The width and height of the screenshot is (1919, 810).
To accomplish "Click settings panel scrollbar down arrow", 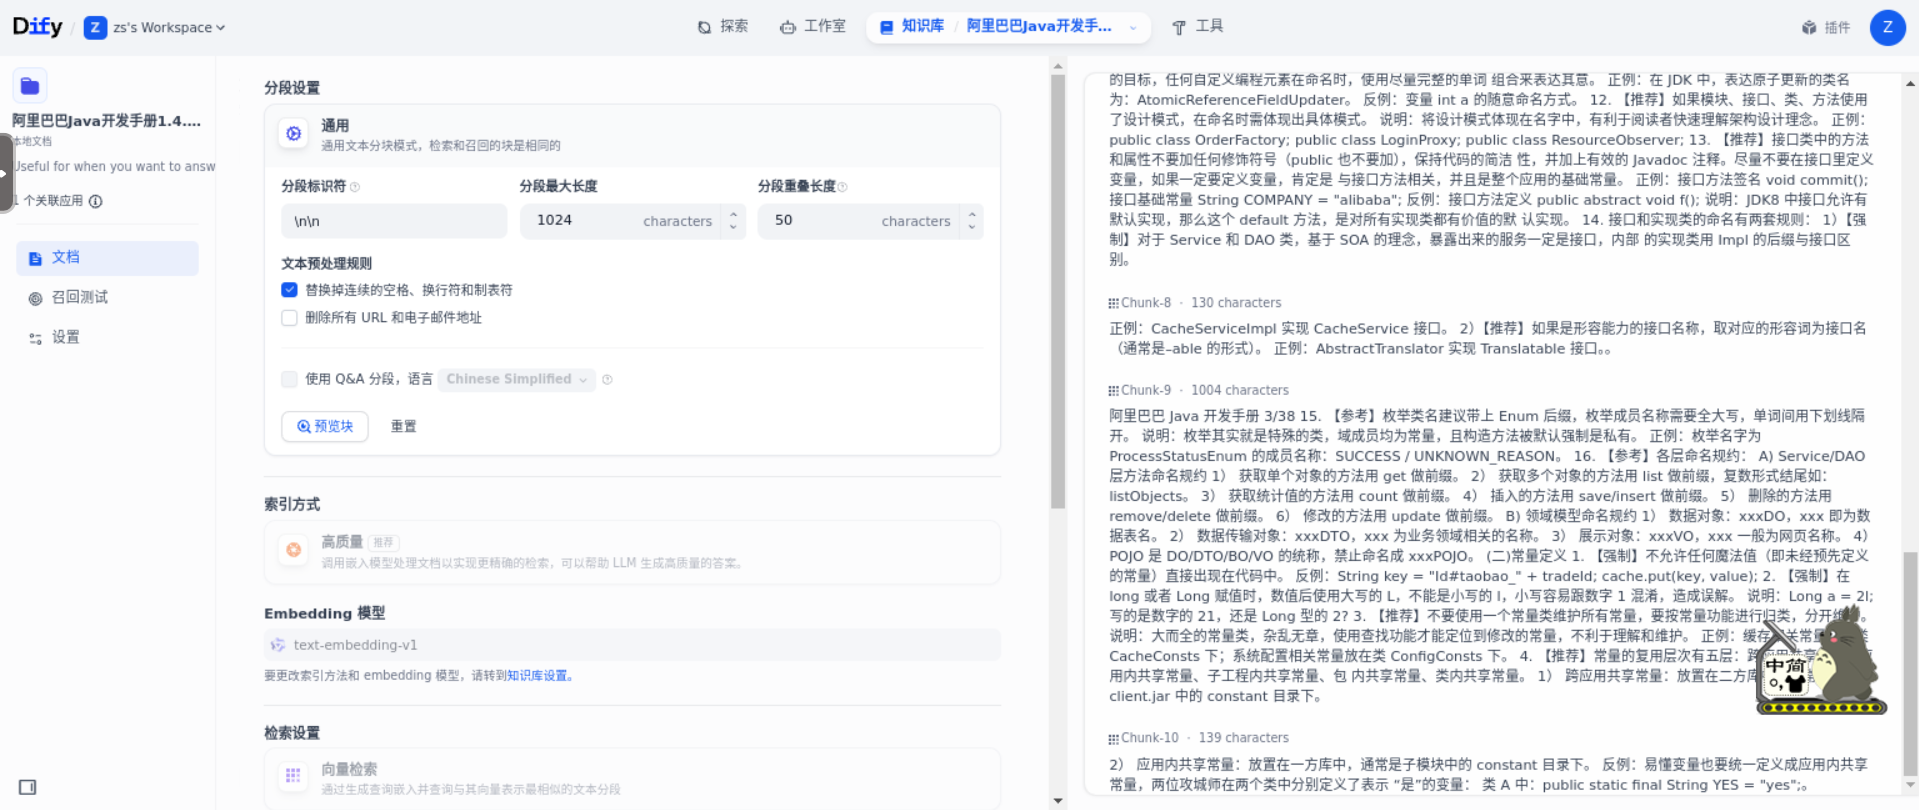I will click(x=1058, y=801).
